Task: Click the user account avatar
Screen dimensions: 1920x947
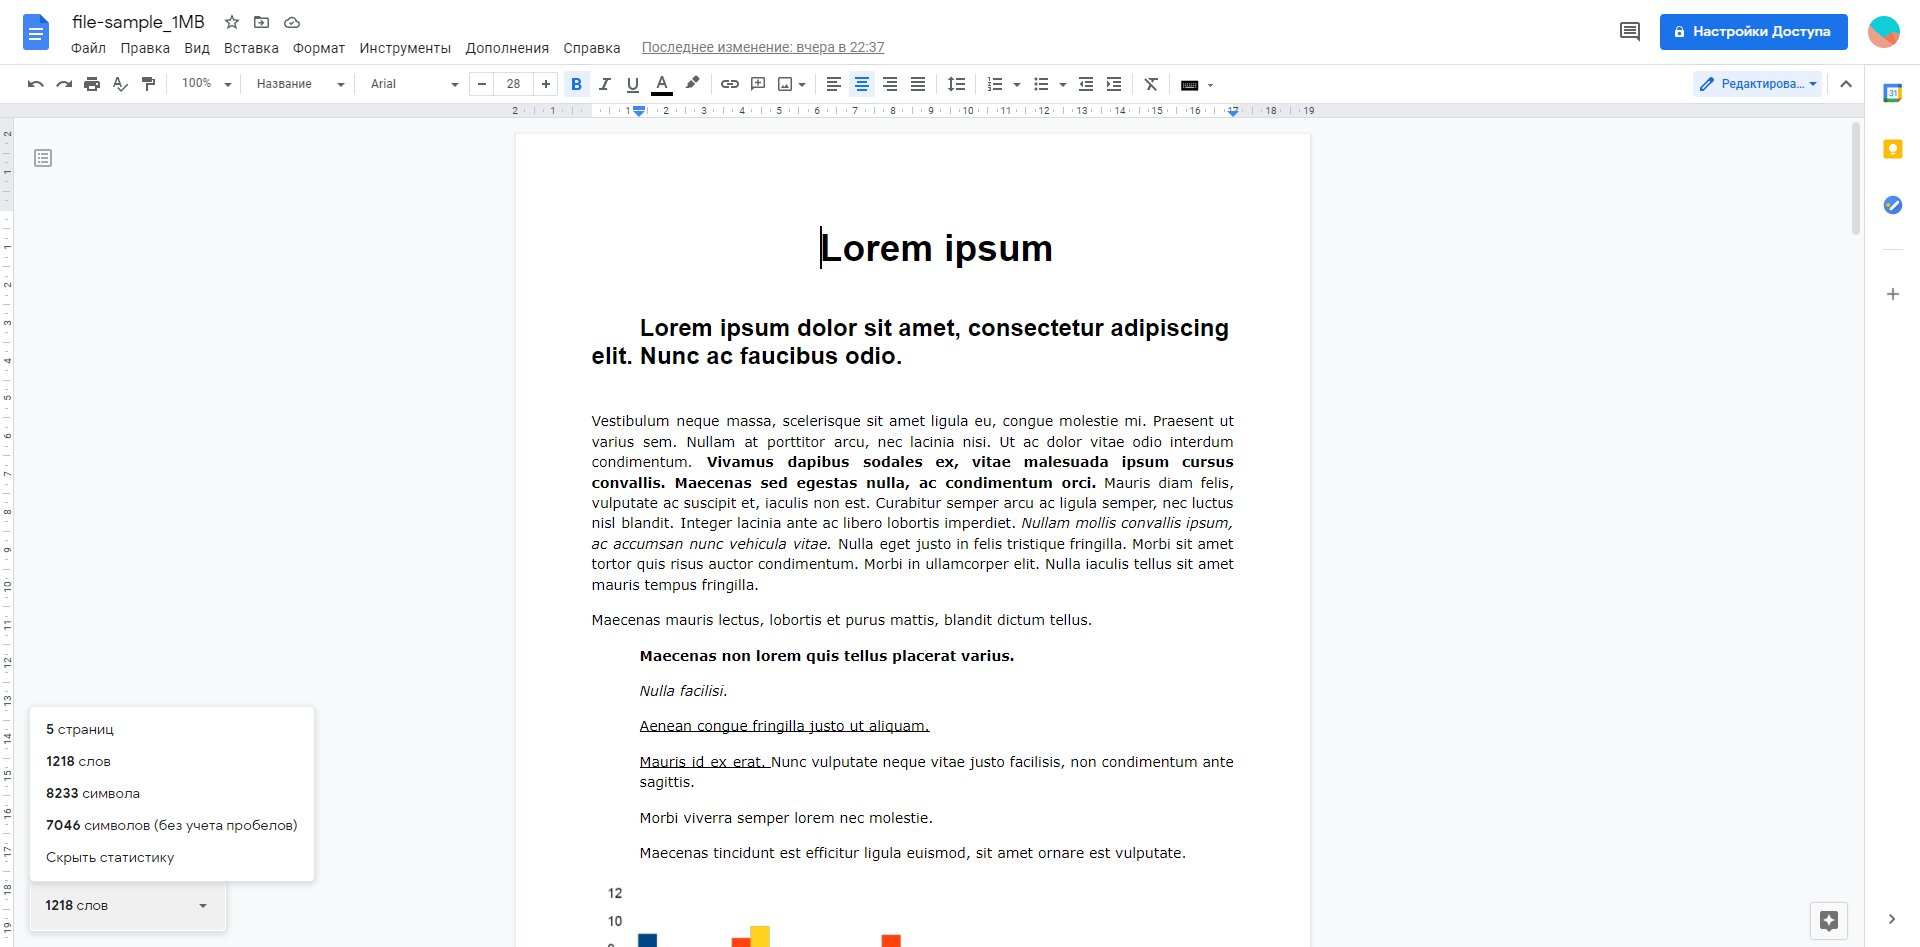Action: 1884,32
